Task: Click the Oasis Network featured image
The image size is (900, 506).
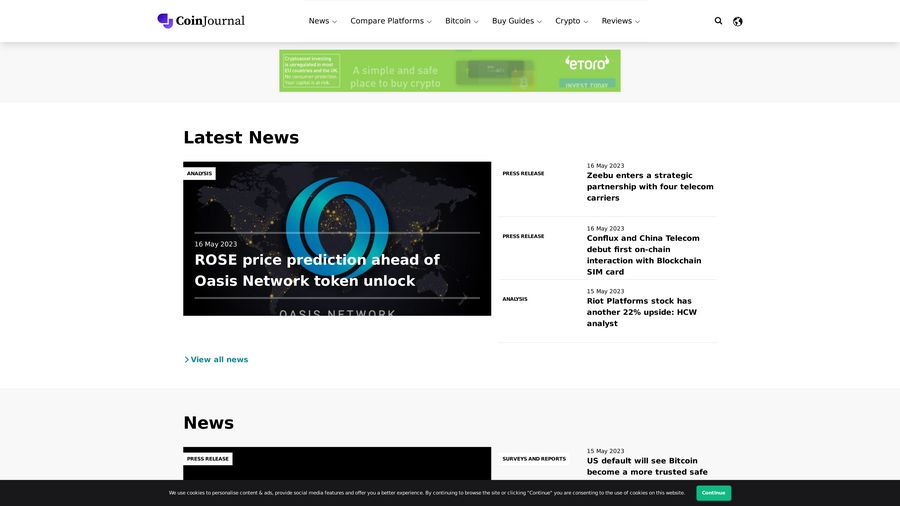Action: (337, 210)
